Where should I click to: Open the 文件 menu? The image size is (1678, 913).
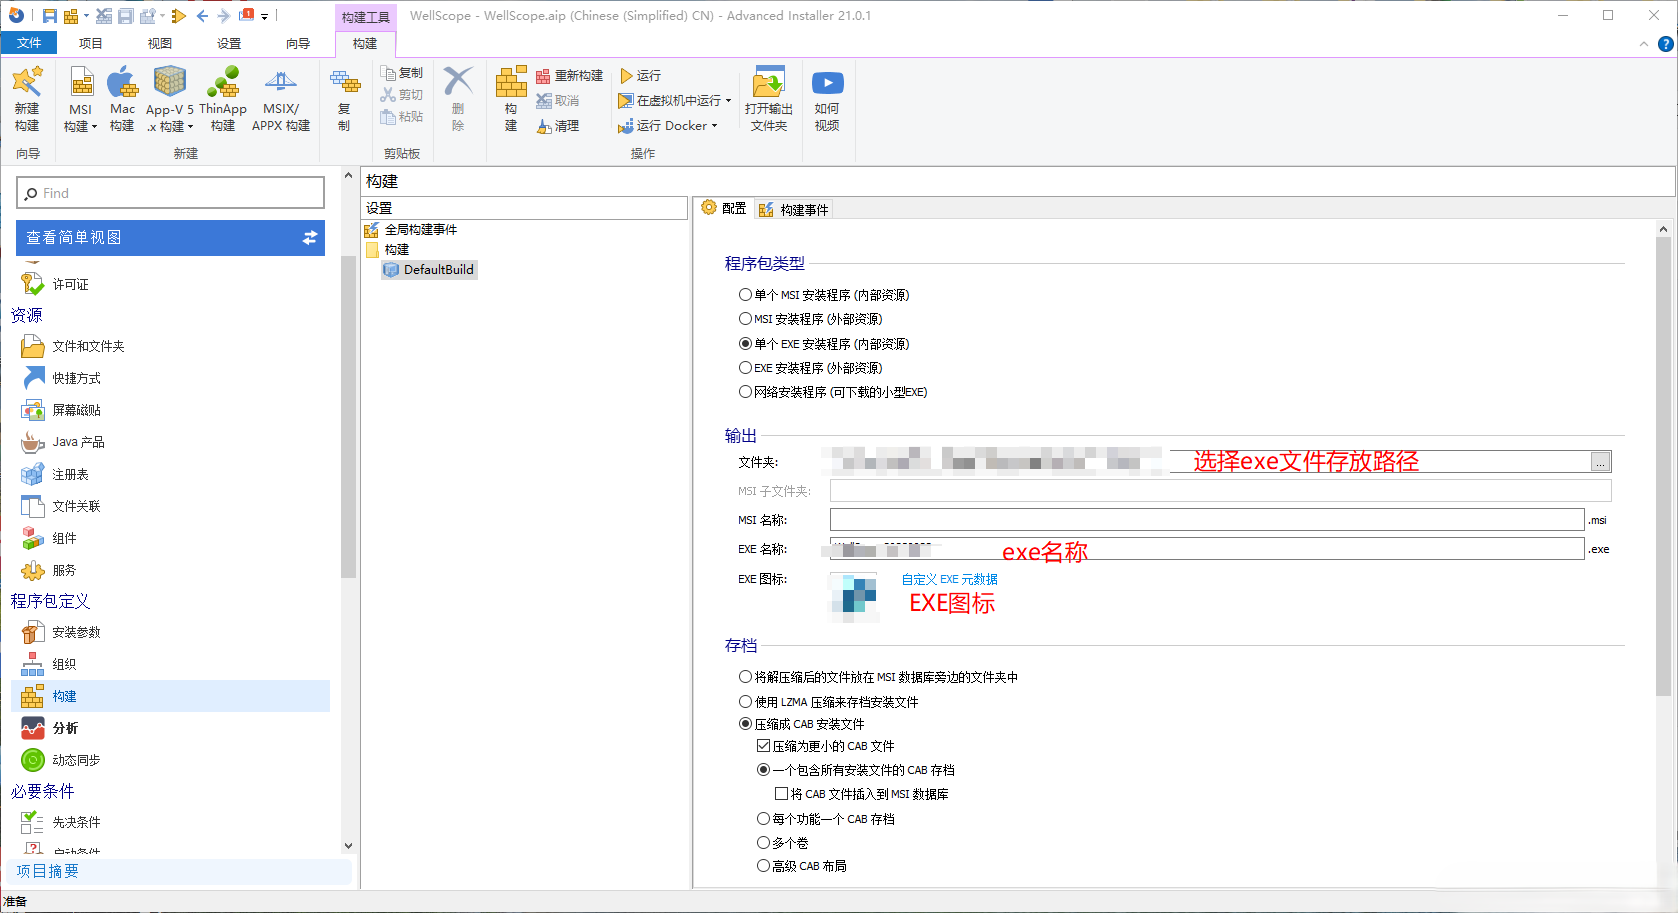click(29, 43)
